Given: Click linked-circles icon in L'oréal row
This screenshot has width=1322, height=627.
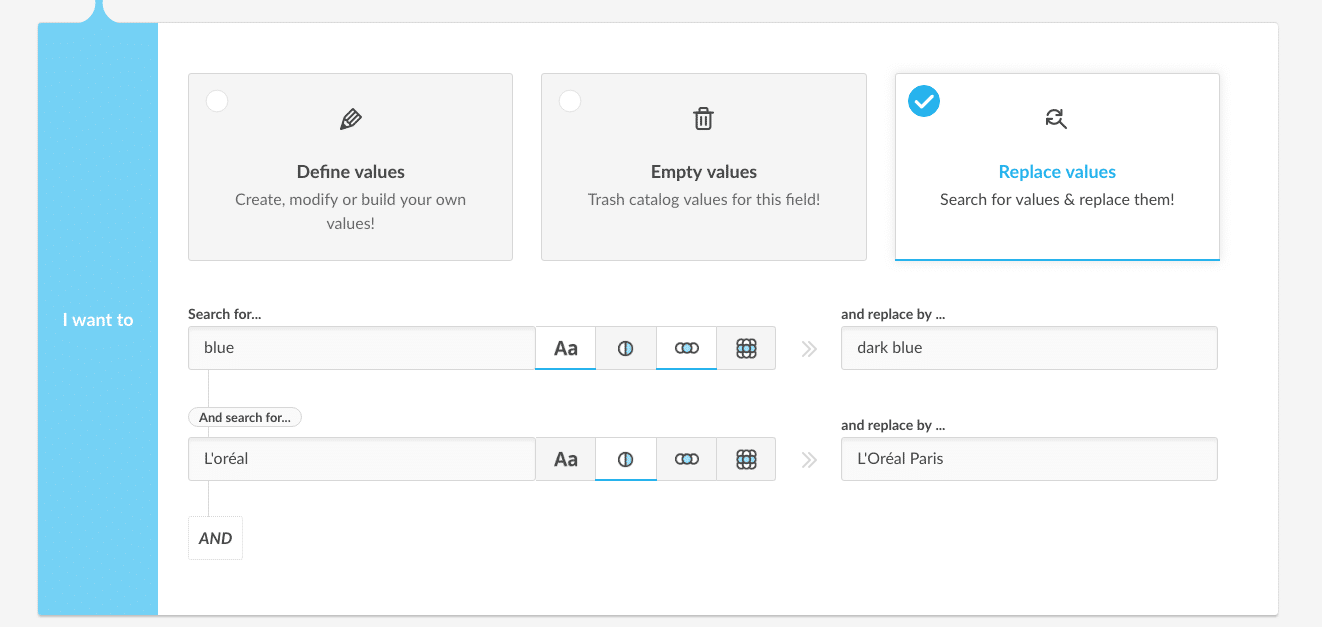Looking at the screenshot, I should click(686, 459).
